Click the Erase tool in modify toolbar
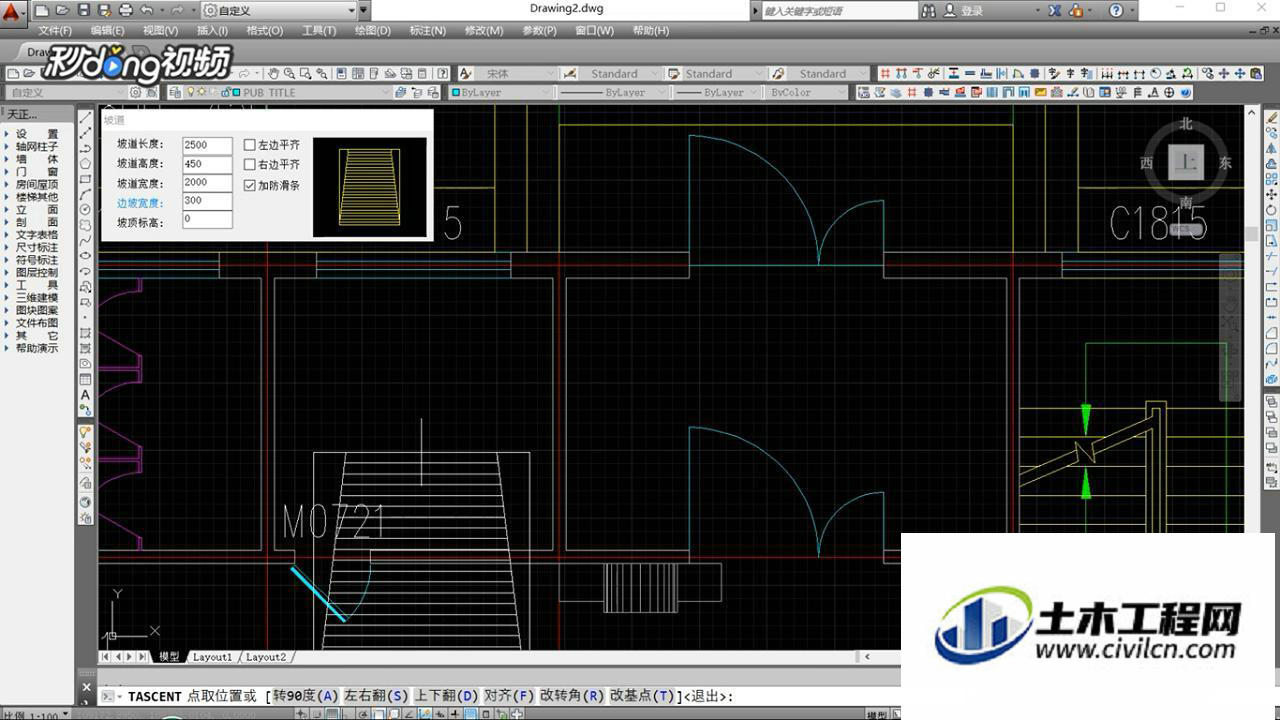The width and height of the screenshot is (1280, 720). [1272, 117]
